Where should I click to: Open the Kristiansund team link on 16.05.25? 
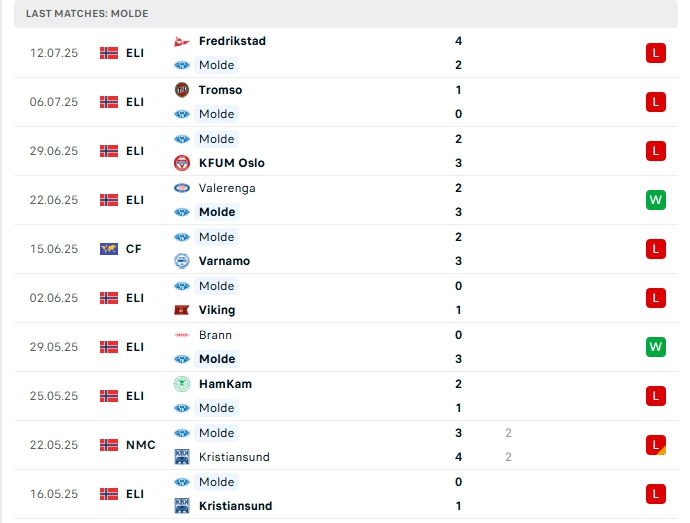(x=235, y=506)
